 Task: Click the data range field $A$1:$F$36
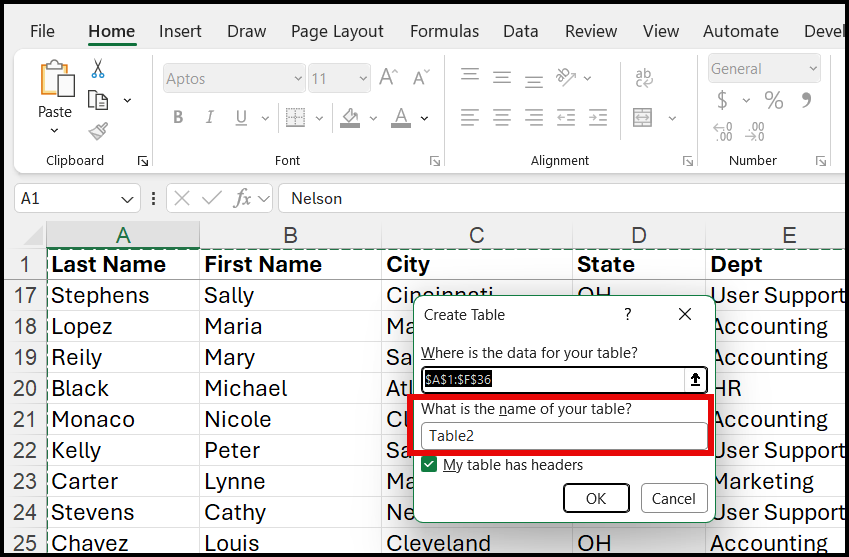[x=553, y=379]
